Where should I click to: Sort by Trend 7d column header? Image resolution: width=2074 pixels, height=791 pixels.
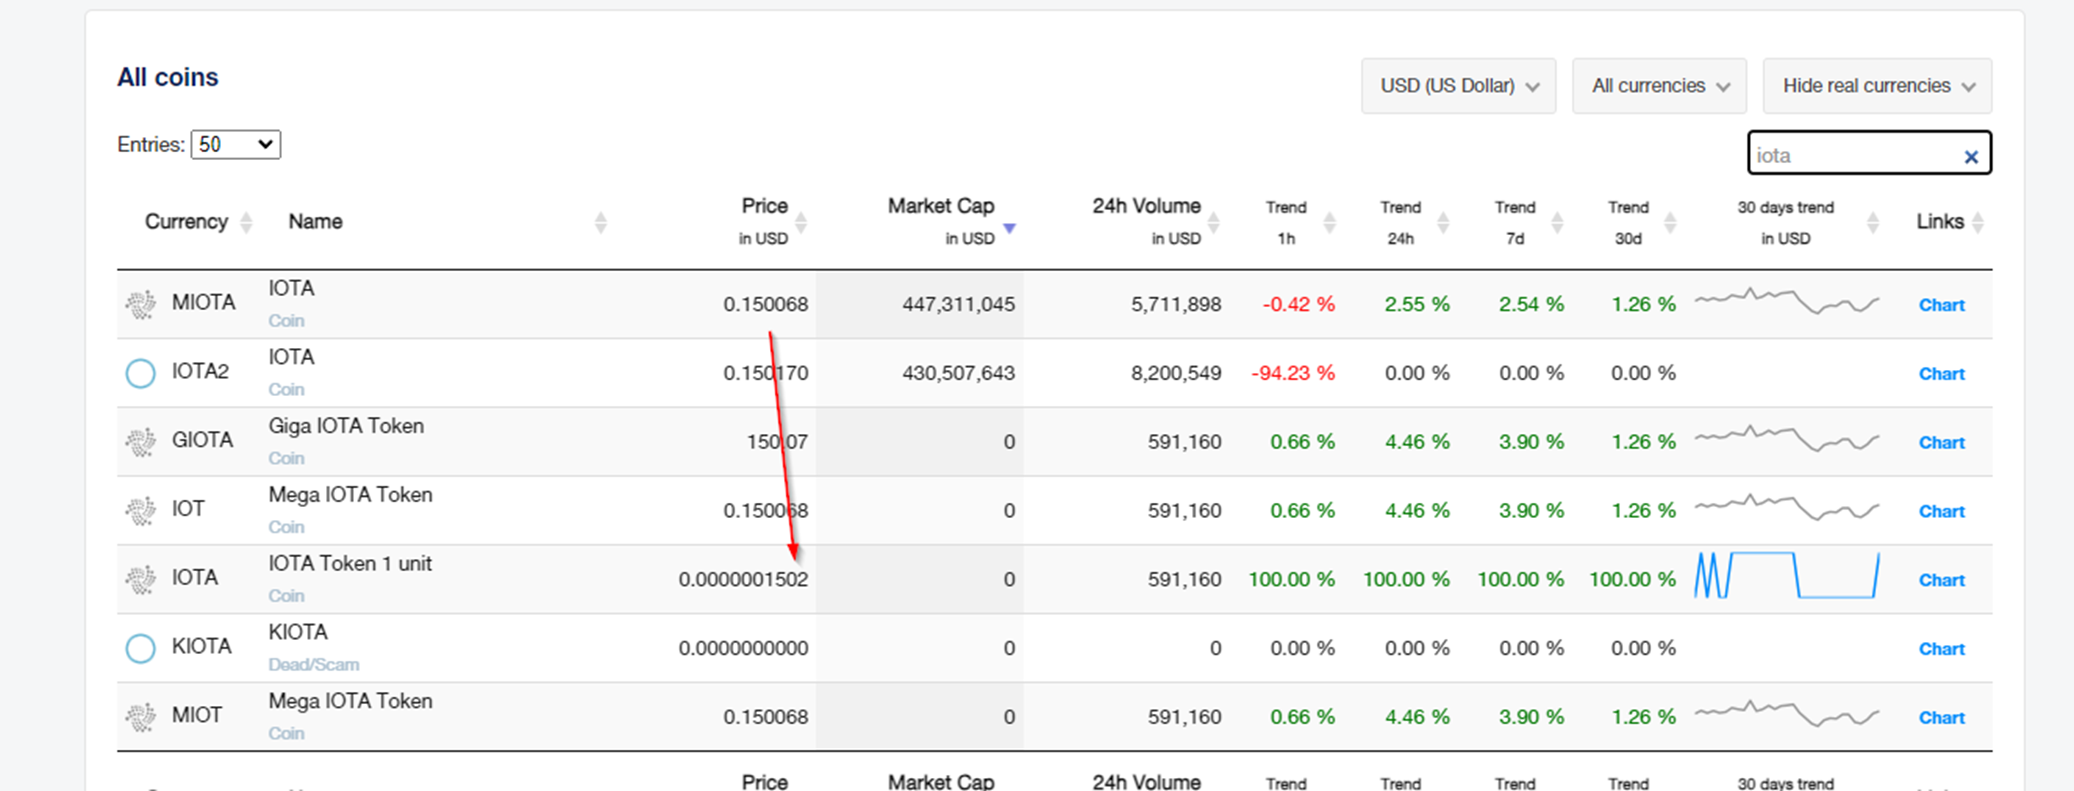pos(1515,222)
